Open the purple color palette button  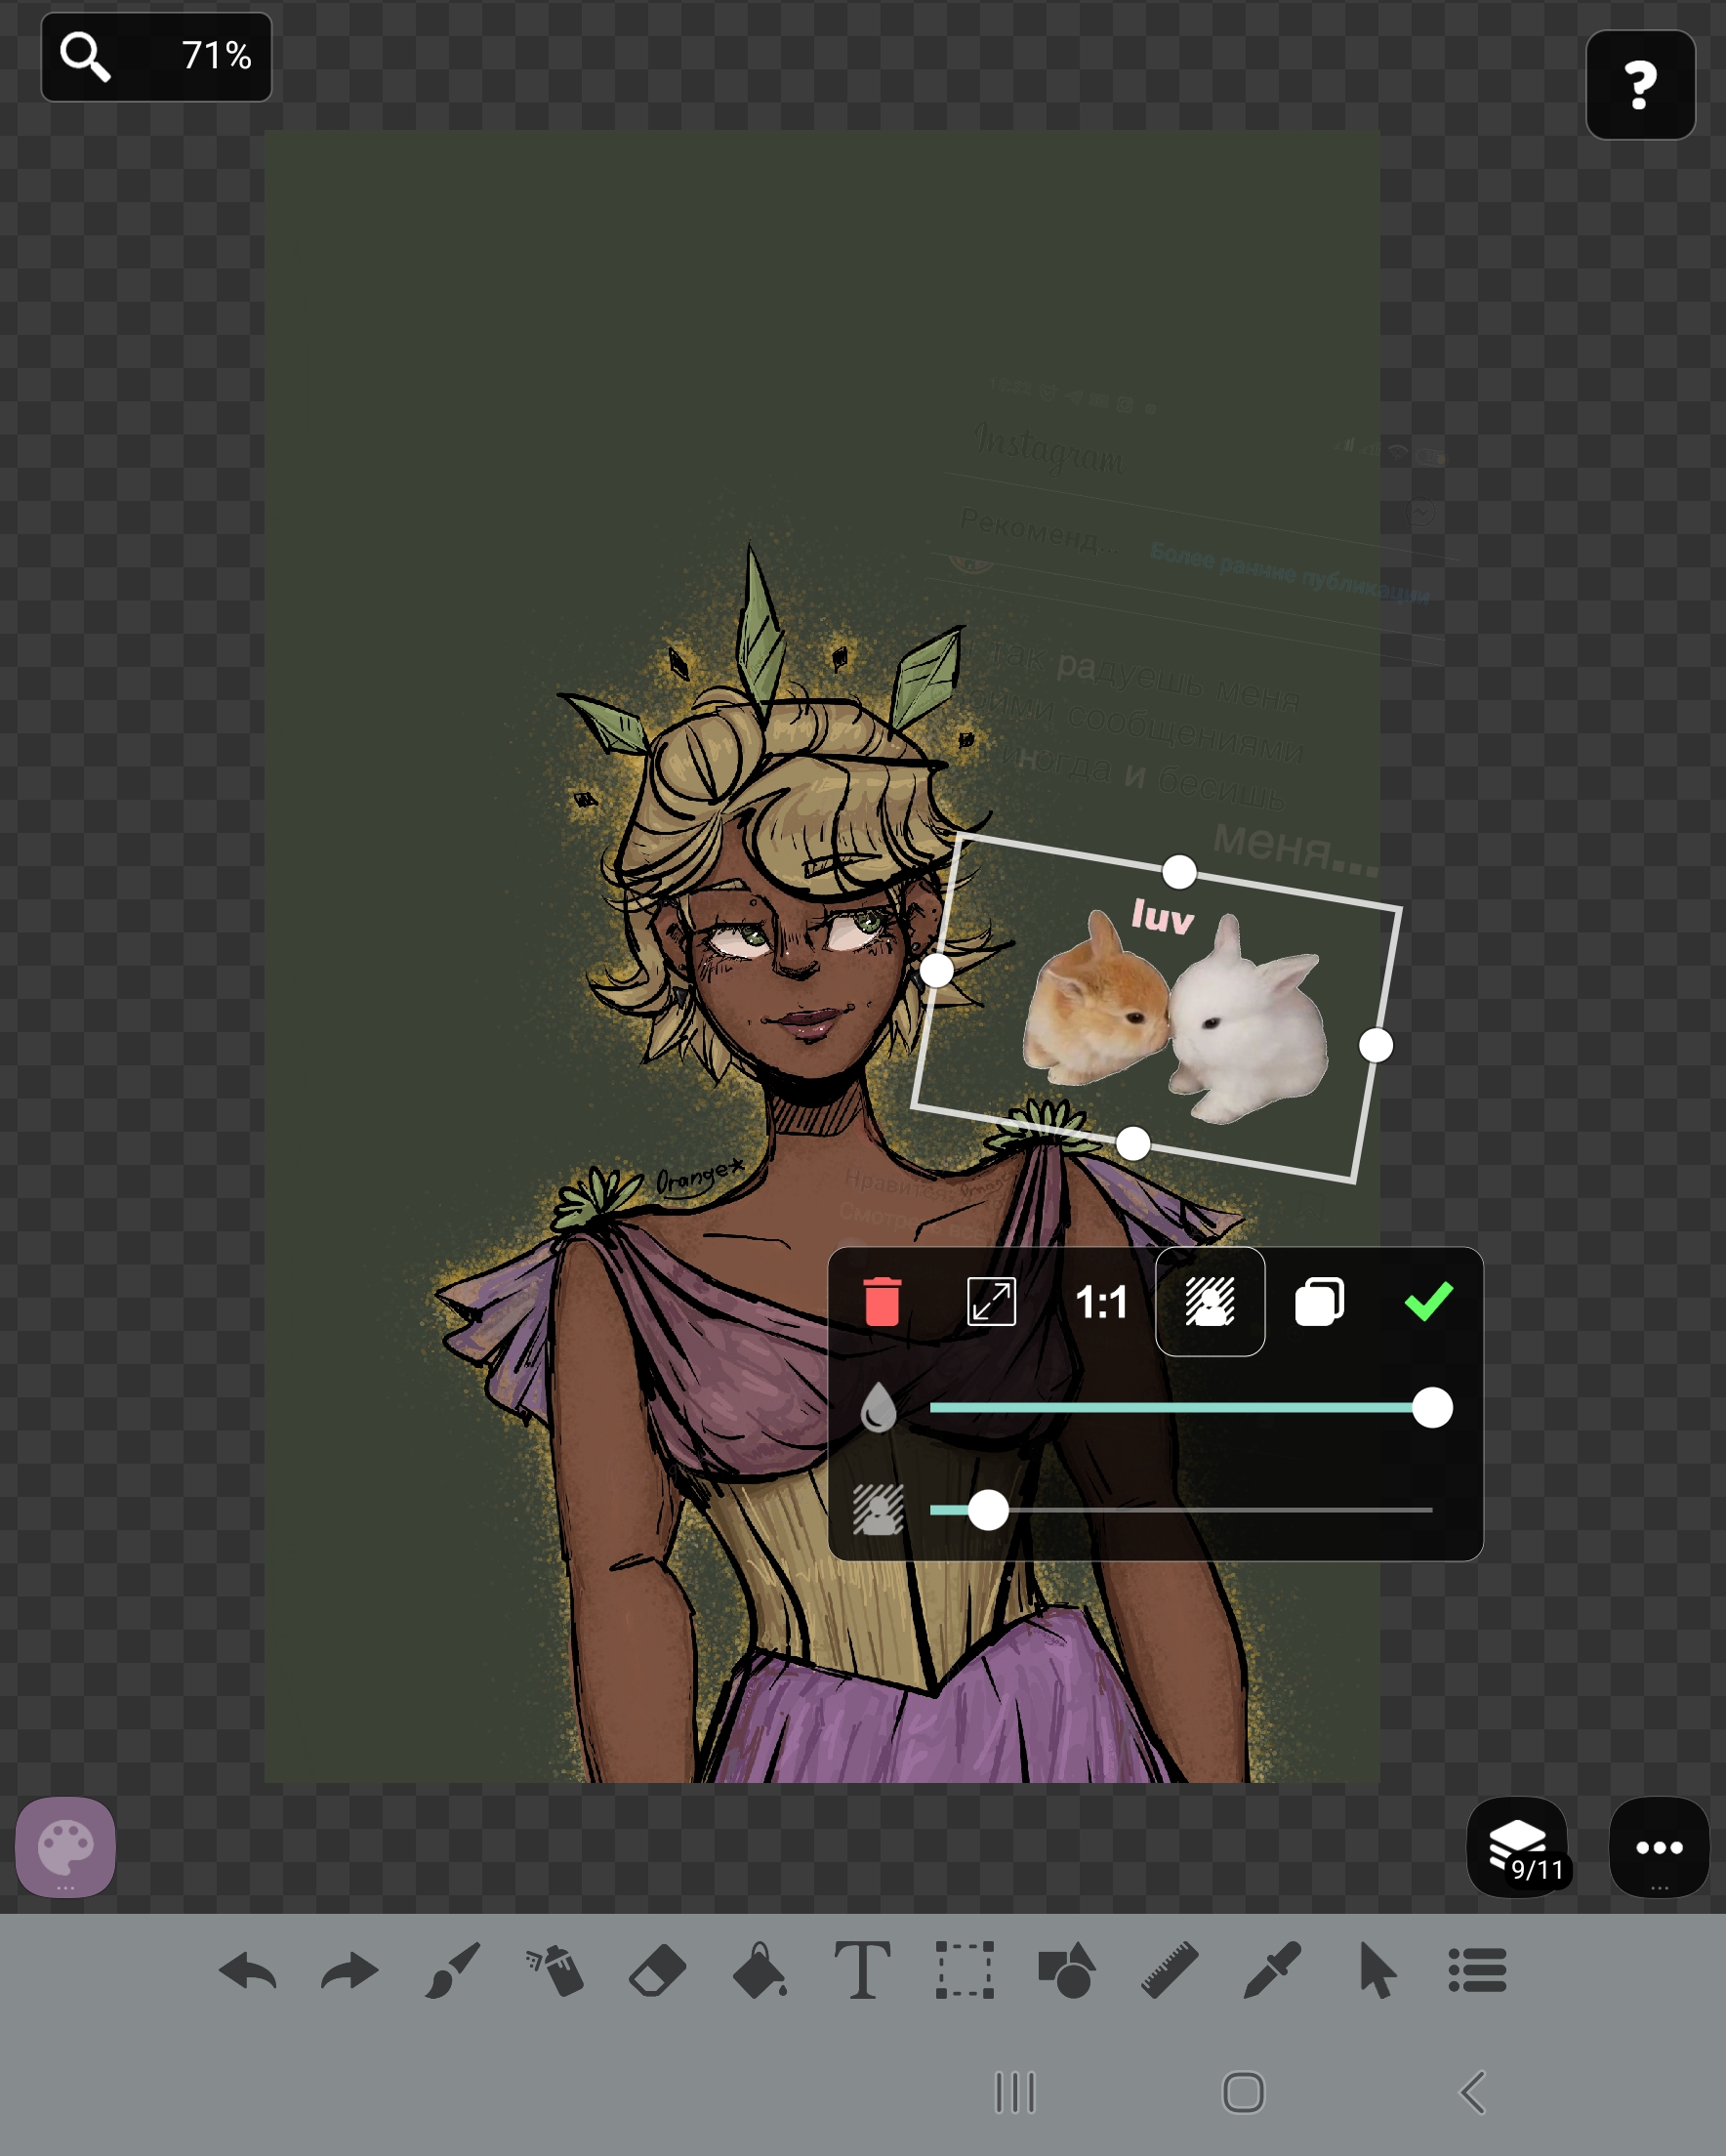click(66, 1847)
